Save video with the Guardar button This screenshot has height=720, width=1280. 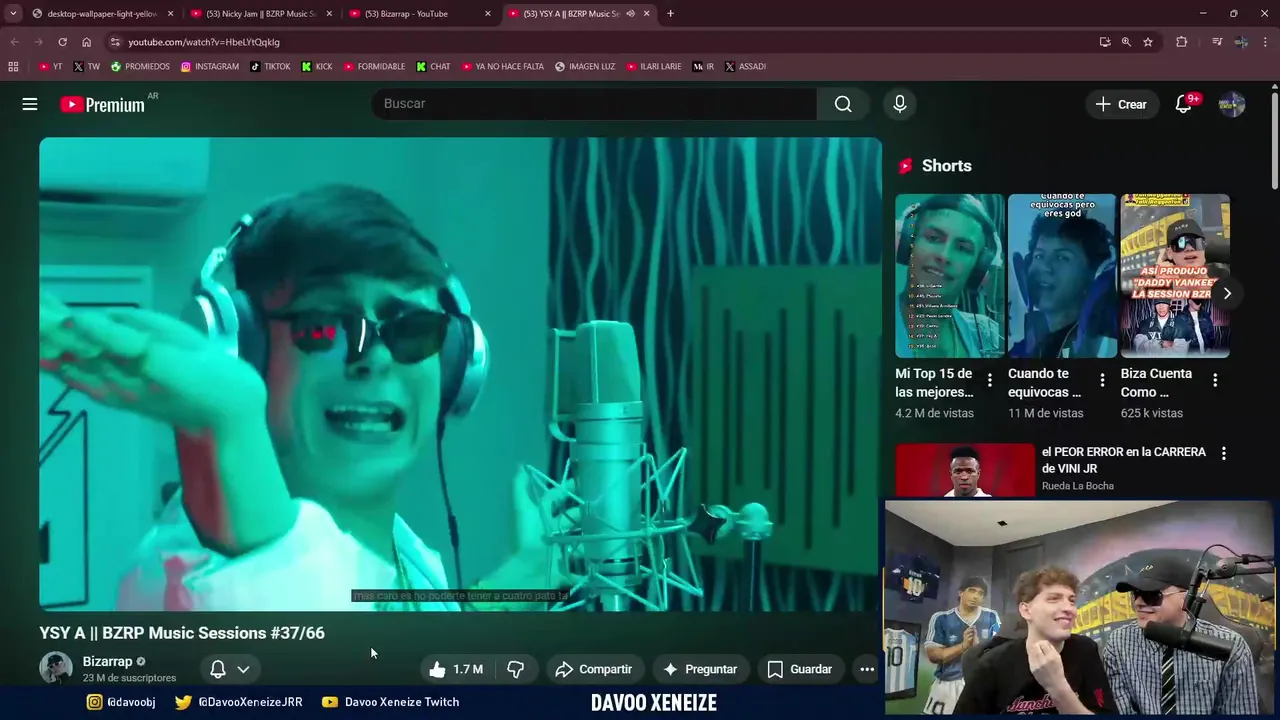coord(799,669)
